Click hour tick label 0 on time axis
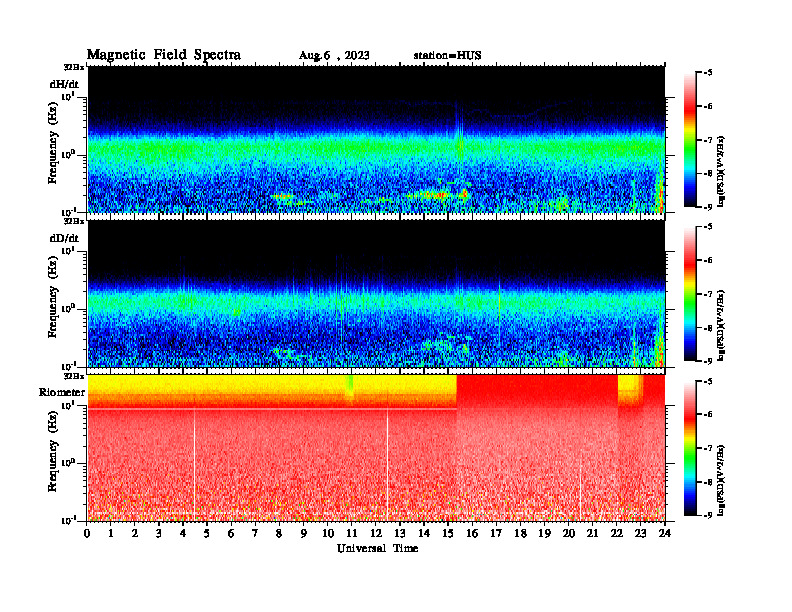Image resolution: width=792 pixels, height=612 pixels. [87, 533]
